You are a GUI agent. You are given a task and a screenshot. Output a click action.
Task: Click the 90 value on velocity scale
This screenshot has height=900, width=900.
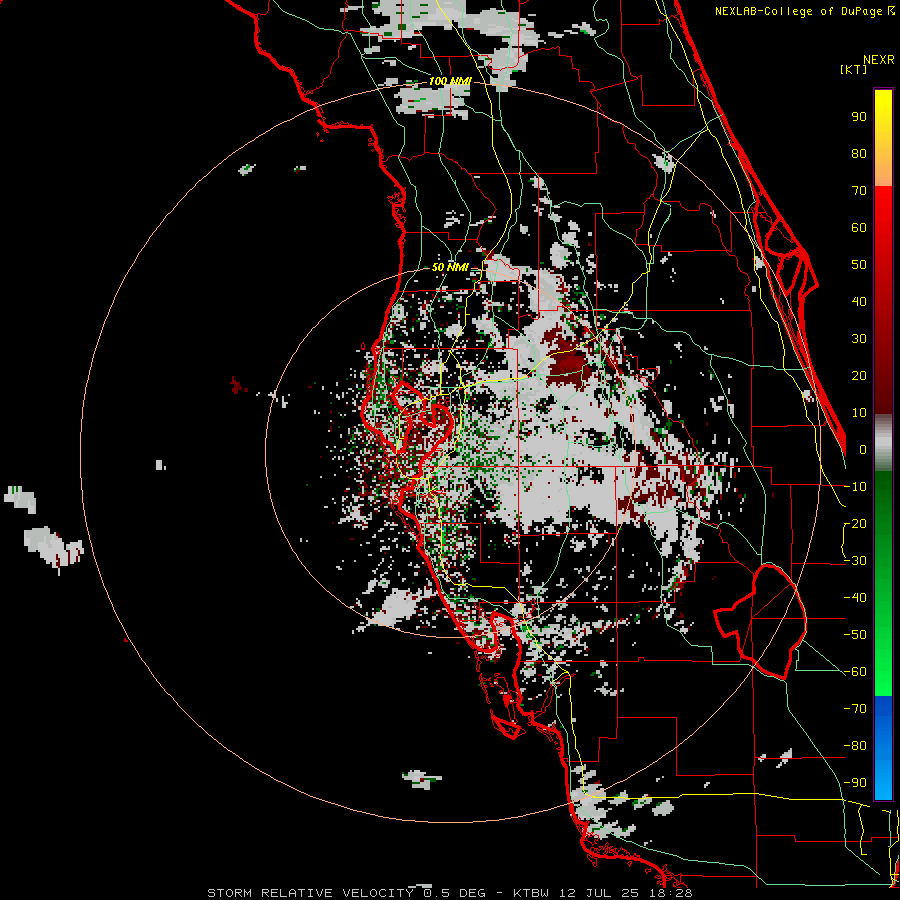pyautogui.click(x=859, y=117)
